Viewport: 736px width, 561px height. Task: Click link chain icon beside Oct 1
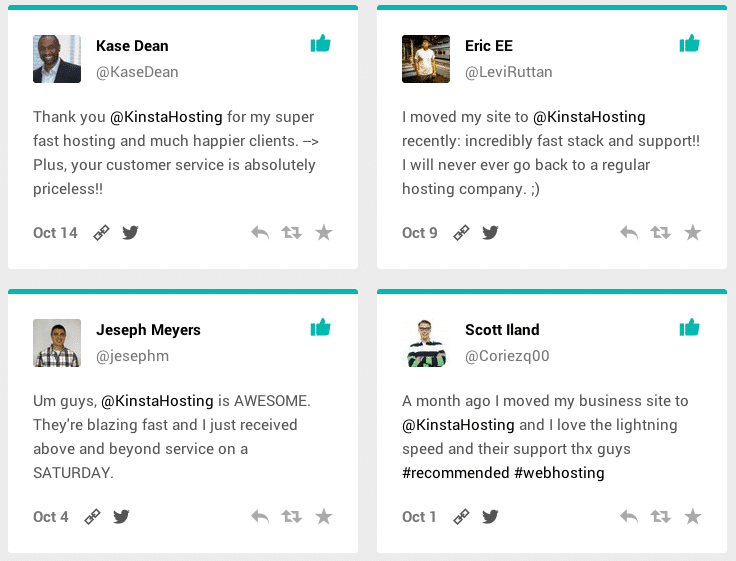461,516
